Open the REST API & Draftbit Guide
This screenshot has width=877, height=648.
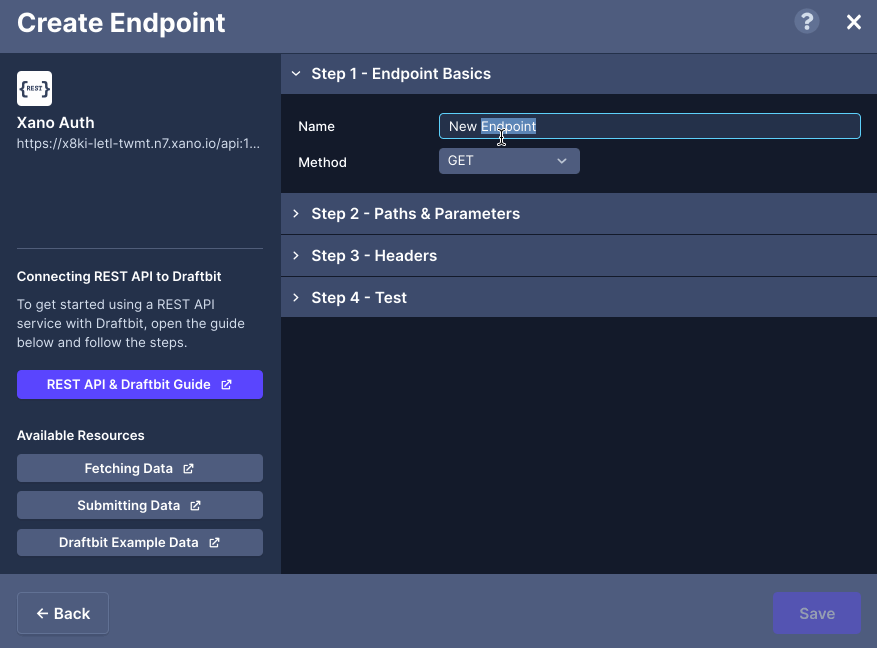pos(140,385)
